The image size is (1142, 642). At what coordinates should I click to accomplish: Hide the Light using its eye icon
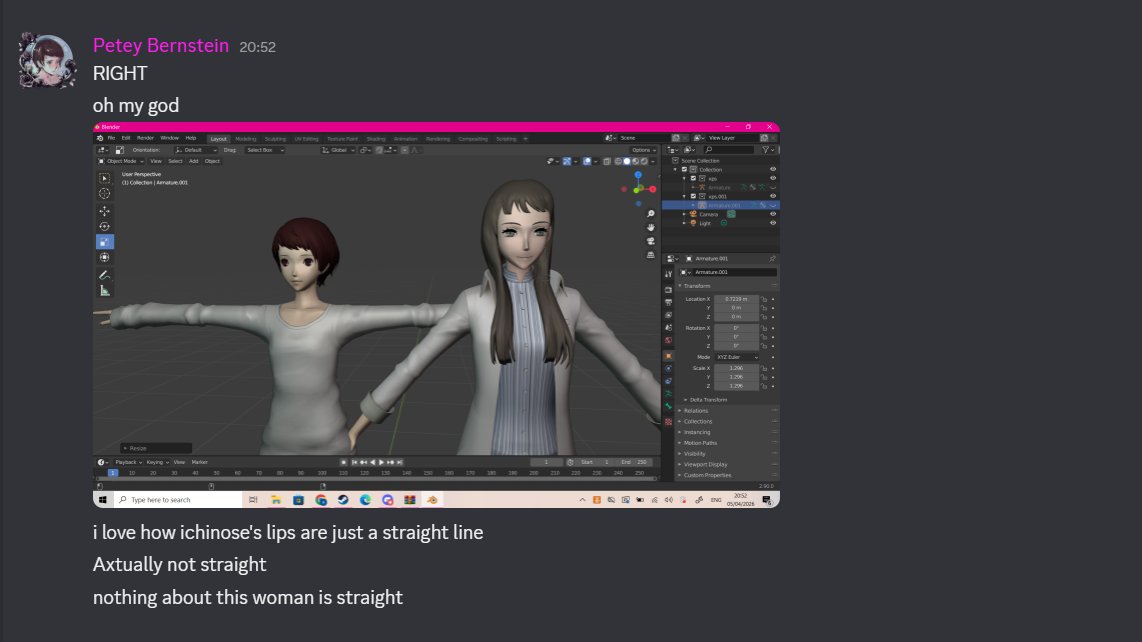click(x=773, y=223)
